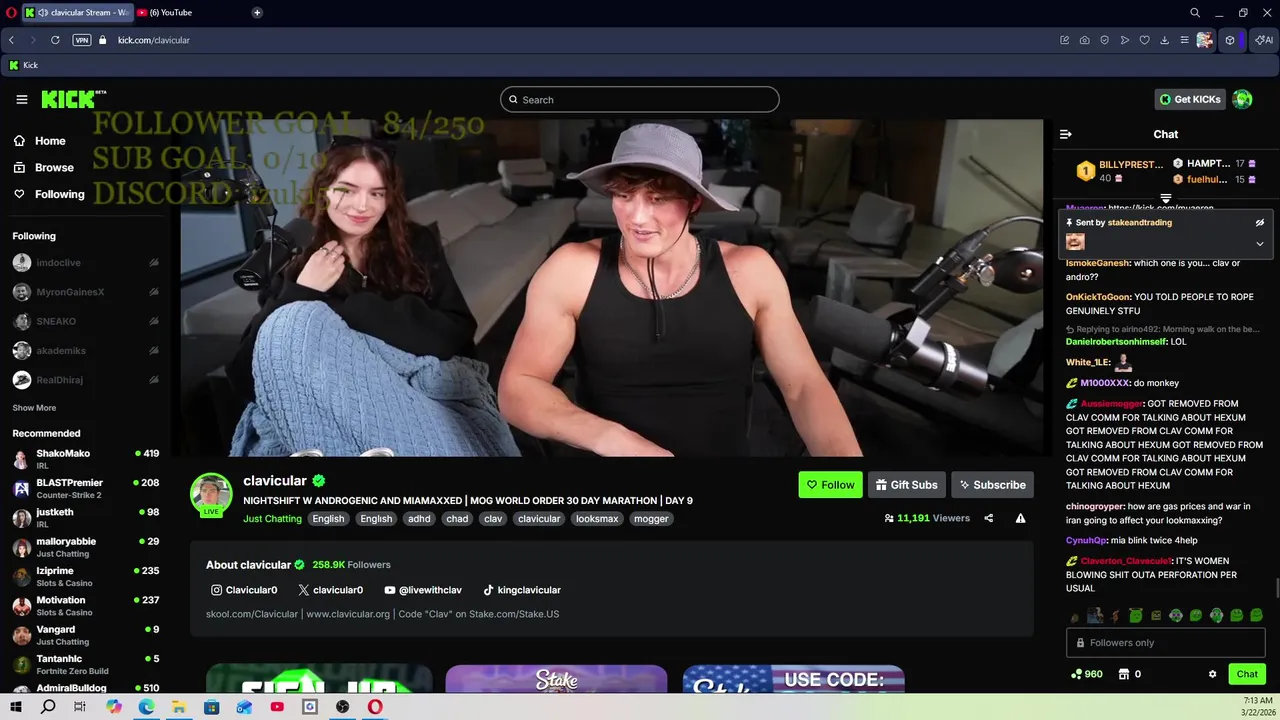Open File Explorer from the taskbar
1280x720 pixels.
pos(179,707)
